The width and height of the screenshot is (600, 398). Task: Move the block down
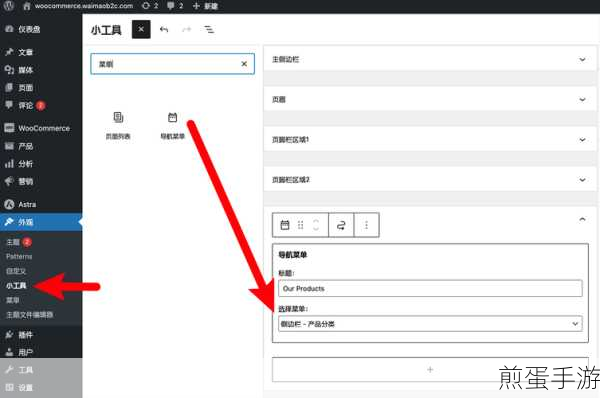(316, 229)
